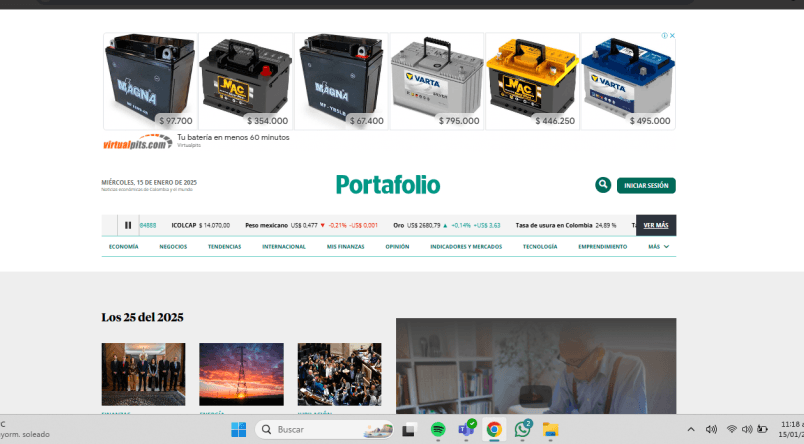Open the Negocios menu item

(173, 247)
